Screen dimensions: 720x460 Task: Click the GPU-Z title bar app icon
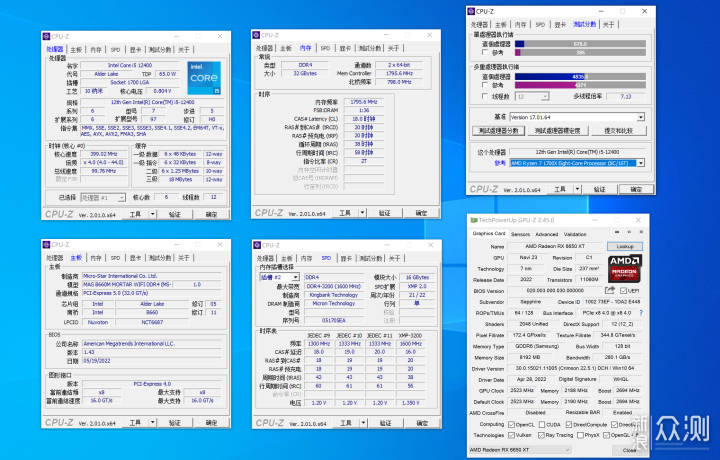pos(474,220)
